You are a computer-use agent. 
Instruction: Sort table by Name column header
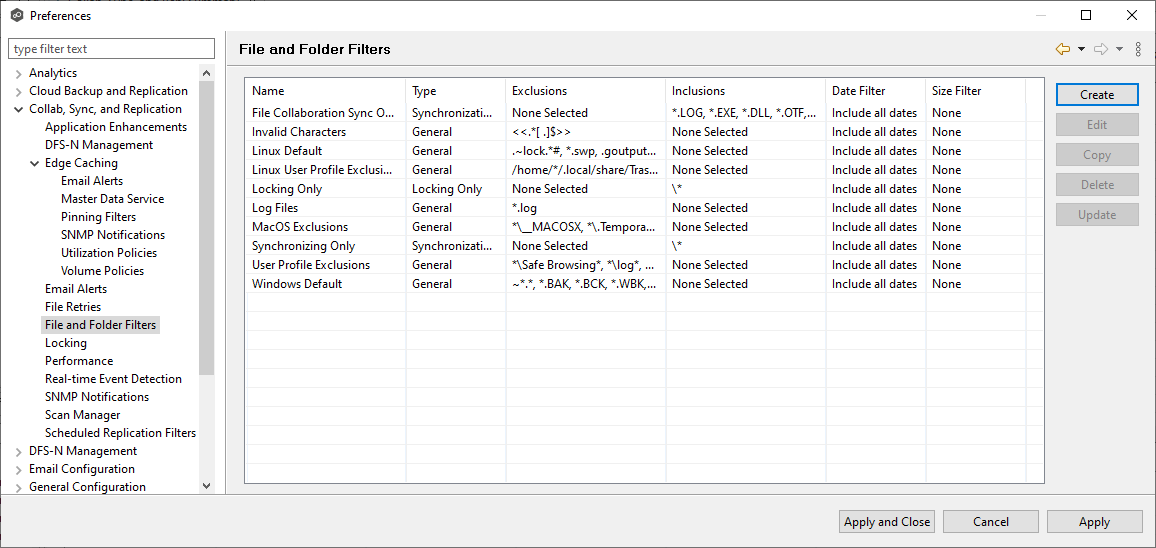coord(325,91)
